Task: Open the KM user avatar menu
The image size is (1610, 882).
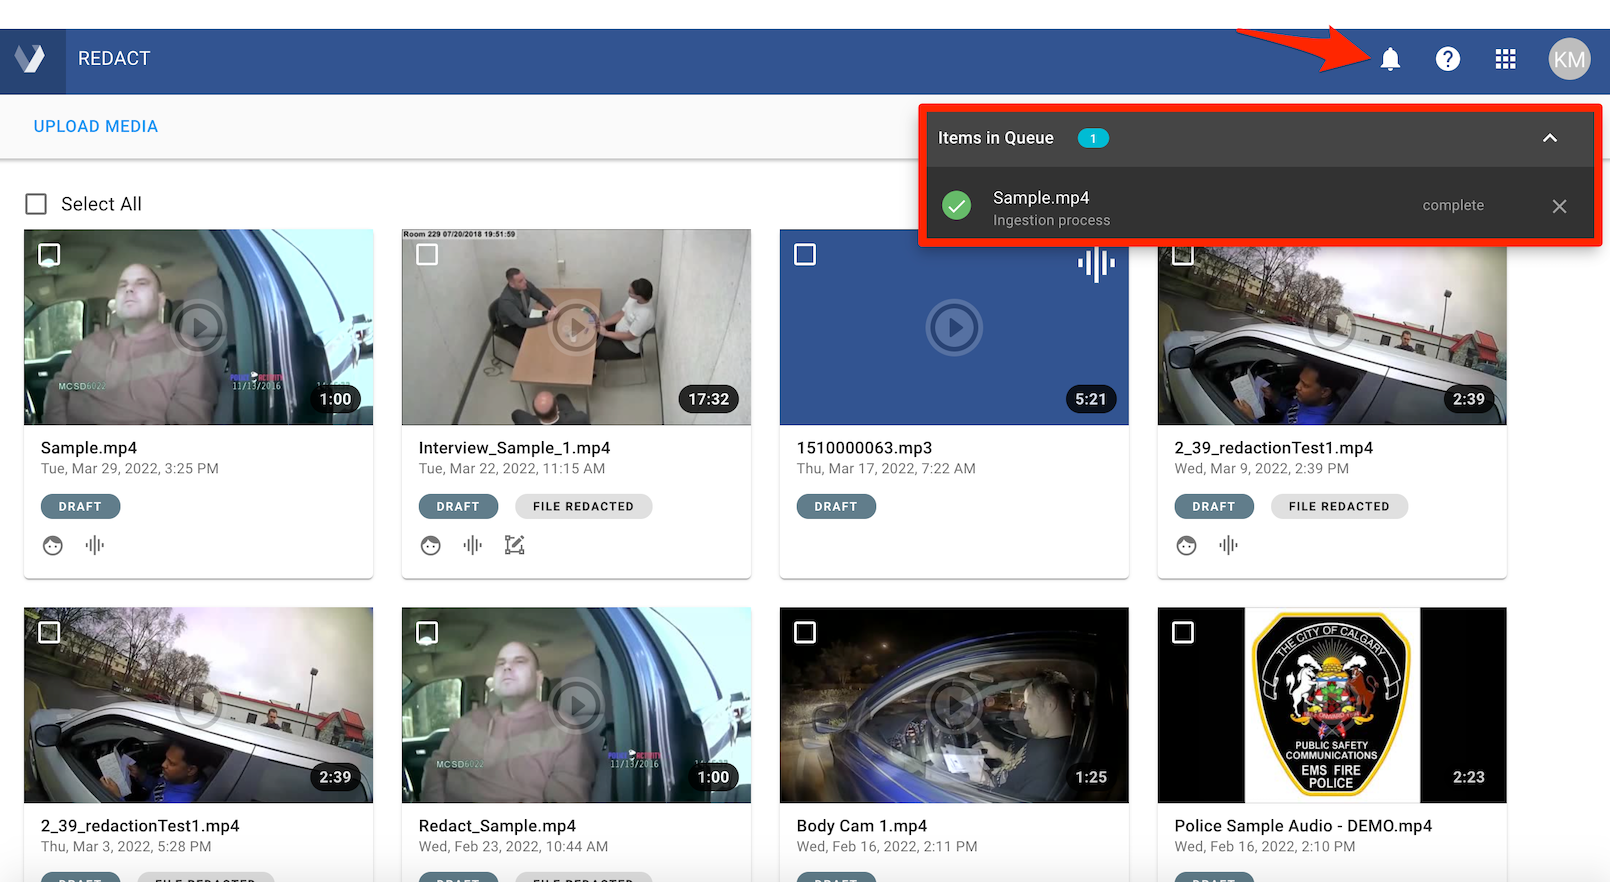Action: [x=1568, y=59]
